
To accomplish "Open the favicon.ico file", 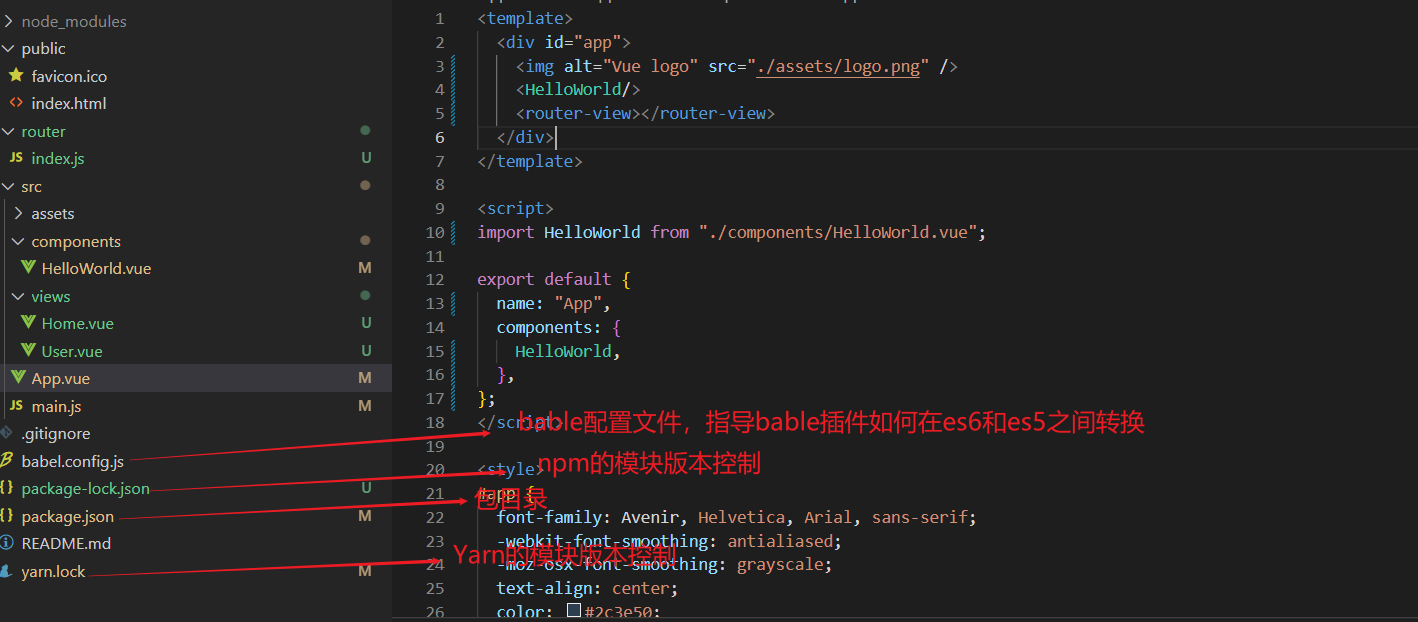I will click(x=69, y=76).
